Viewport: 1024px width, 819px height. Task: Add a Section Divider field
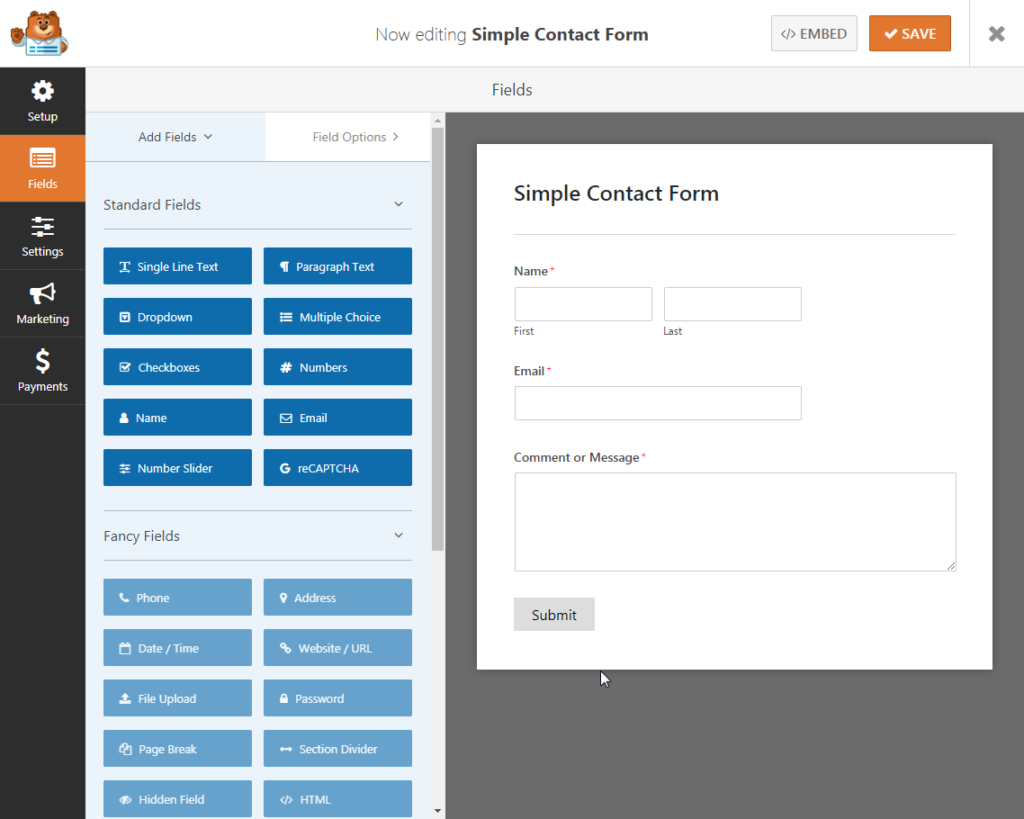tap(338, 748)
